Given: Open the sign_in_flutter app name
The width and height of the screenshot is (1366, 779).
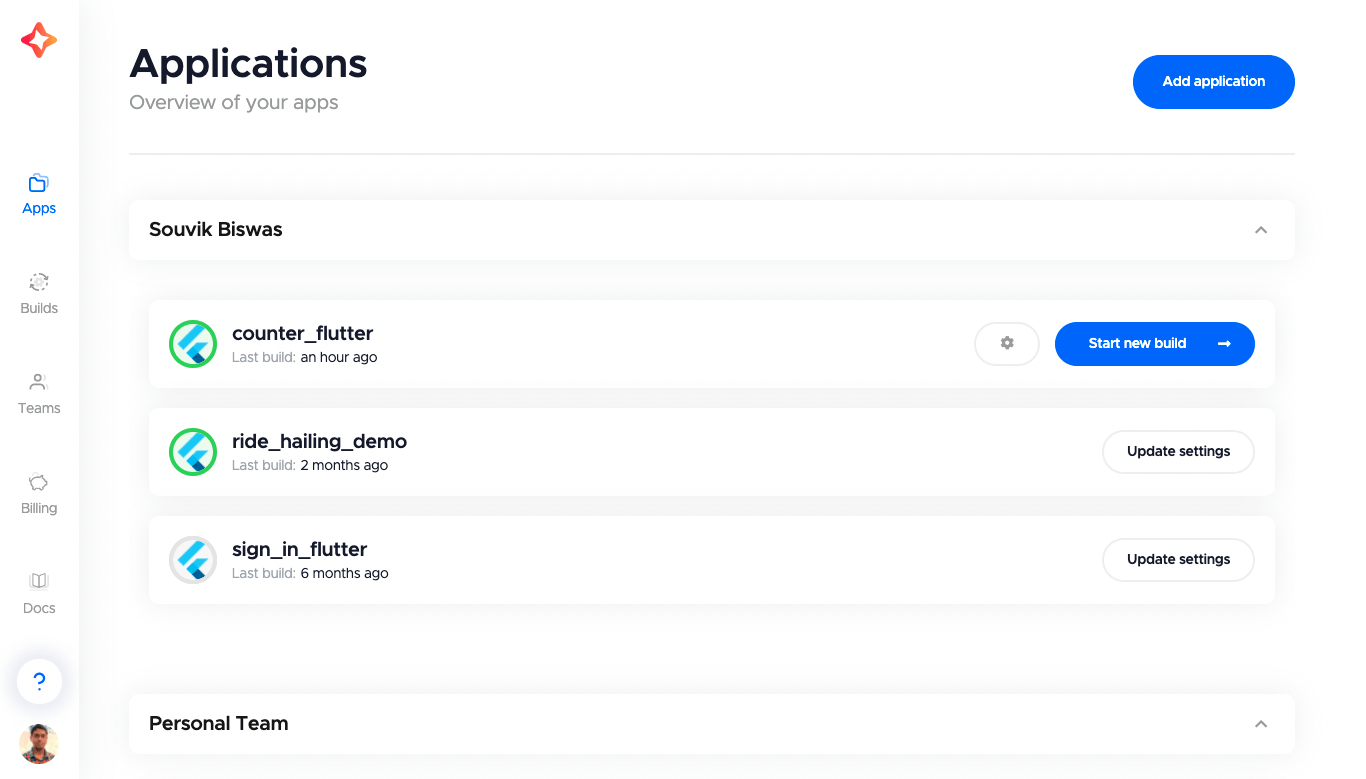Looking at the screenshot, I should click(x=299, y=550).
